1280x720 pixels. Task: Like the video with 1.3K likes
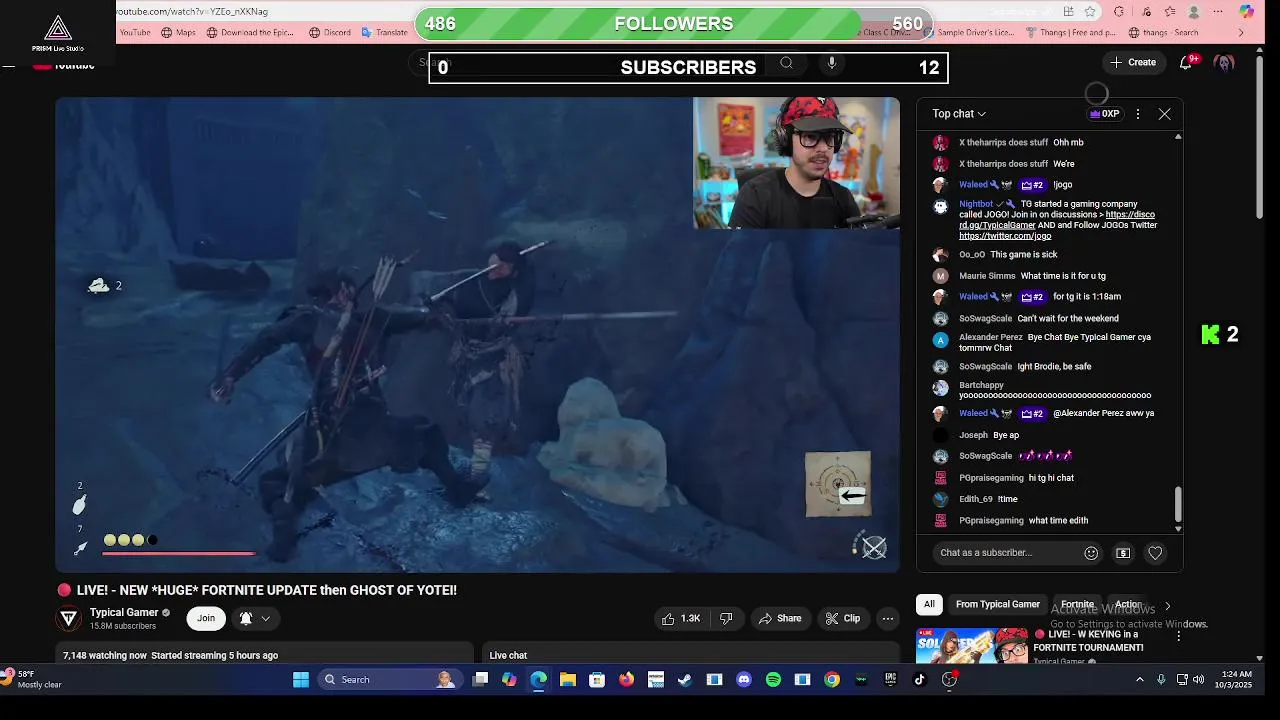[x=680, y=618]
